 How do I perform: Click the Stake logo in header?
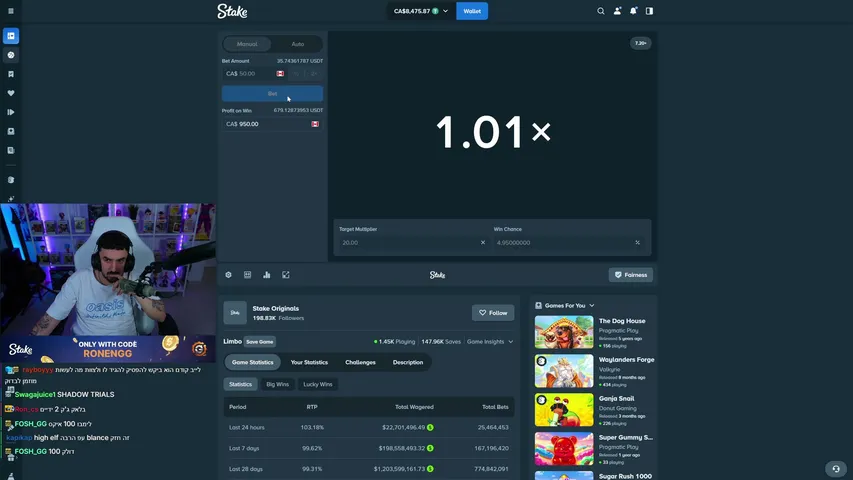click(232, 11)
